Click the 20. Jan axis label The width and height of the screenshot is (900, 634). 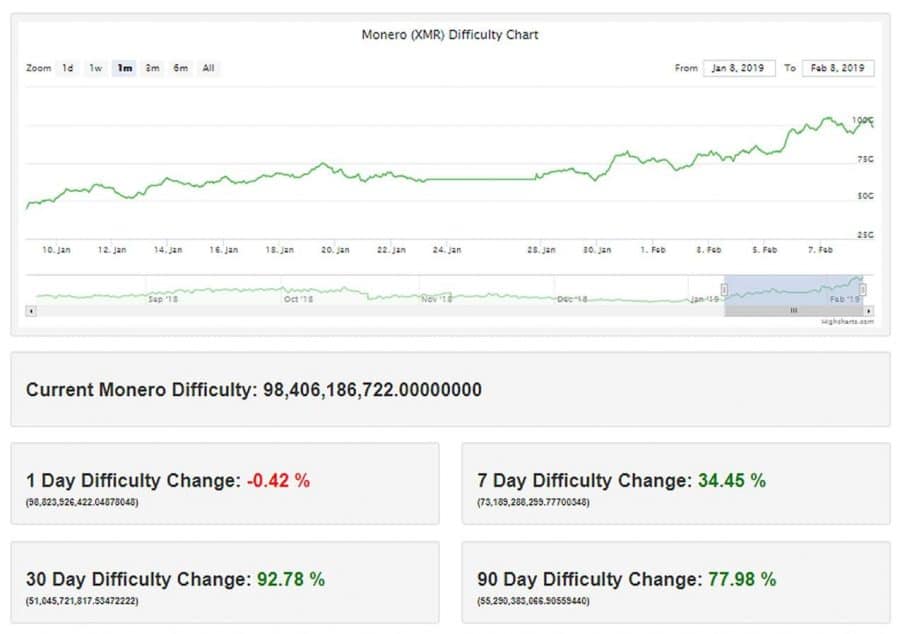pos(335,250)
